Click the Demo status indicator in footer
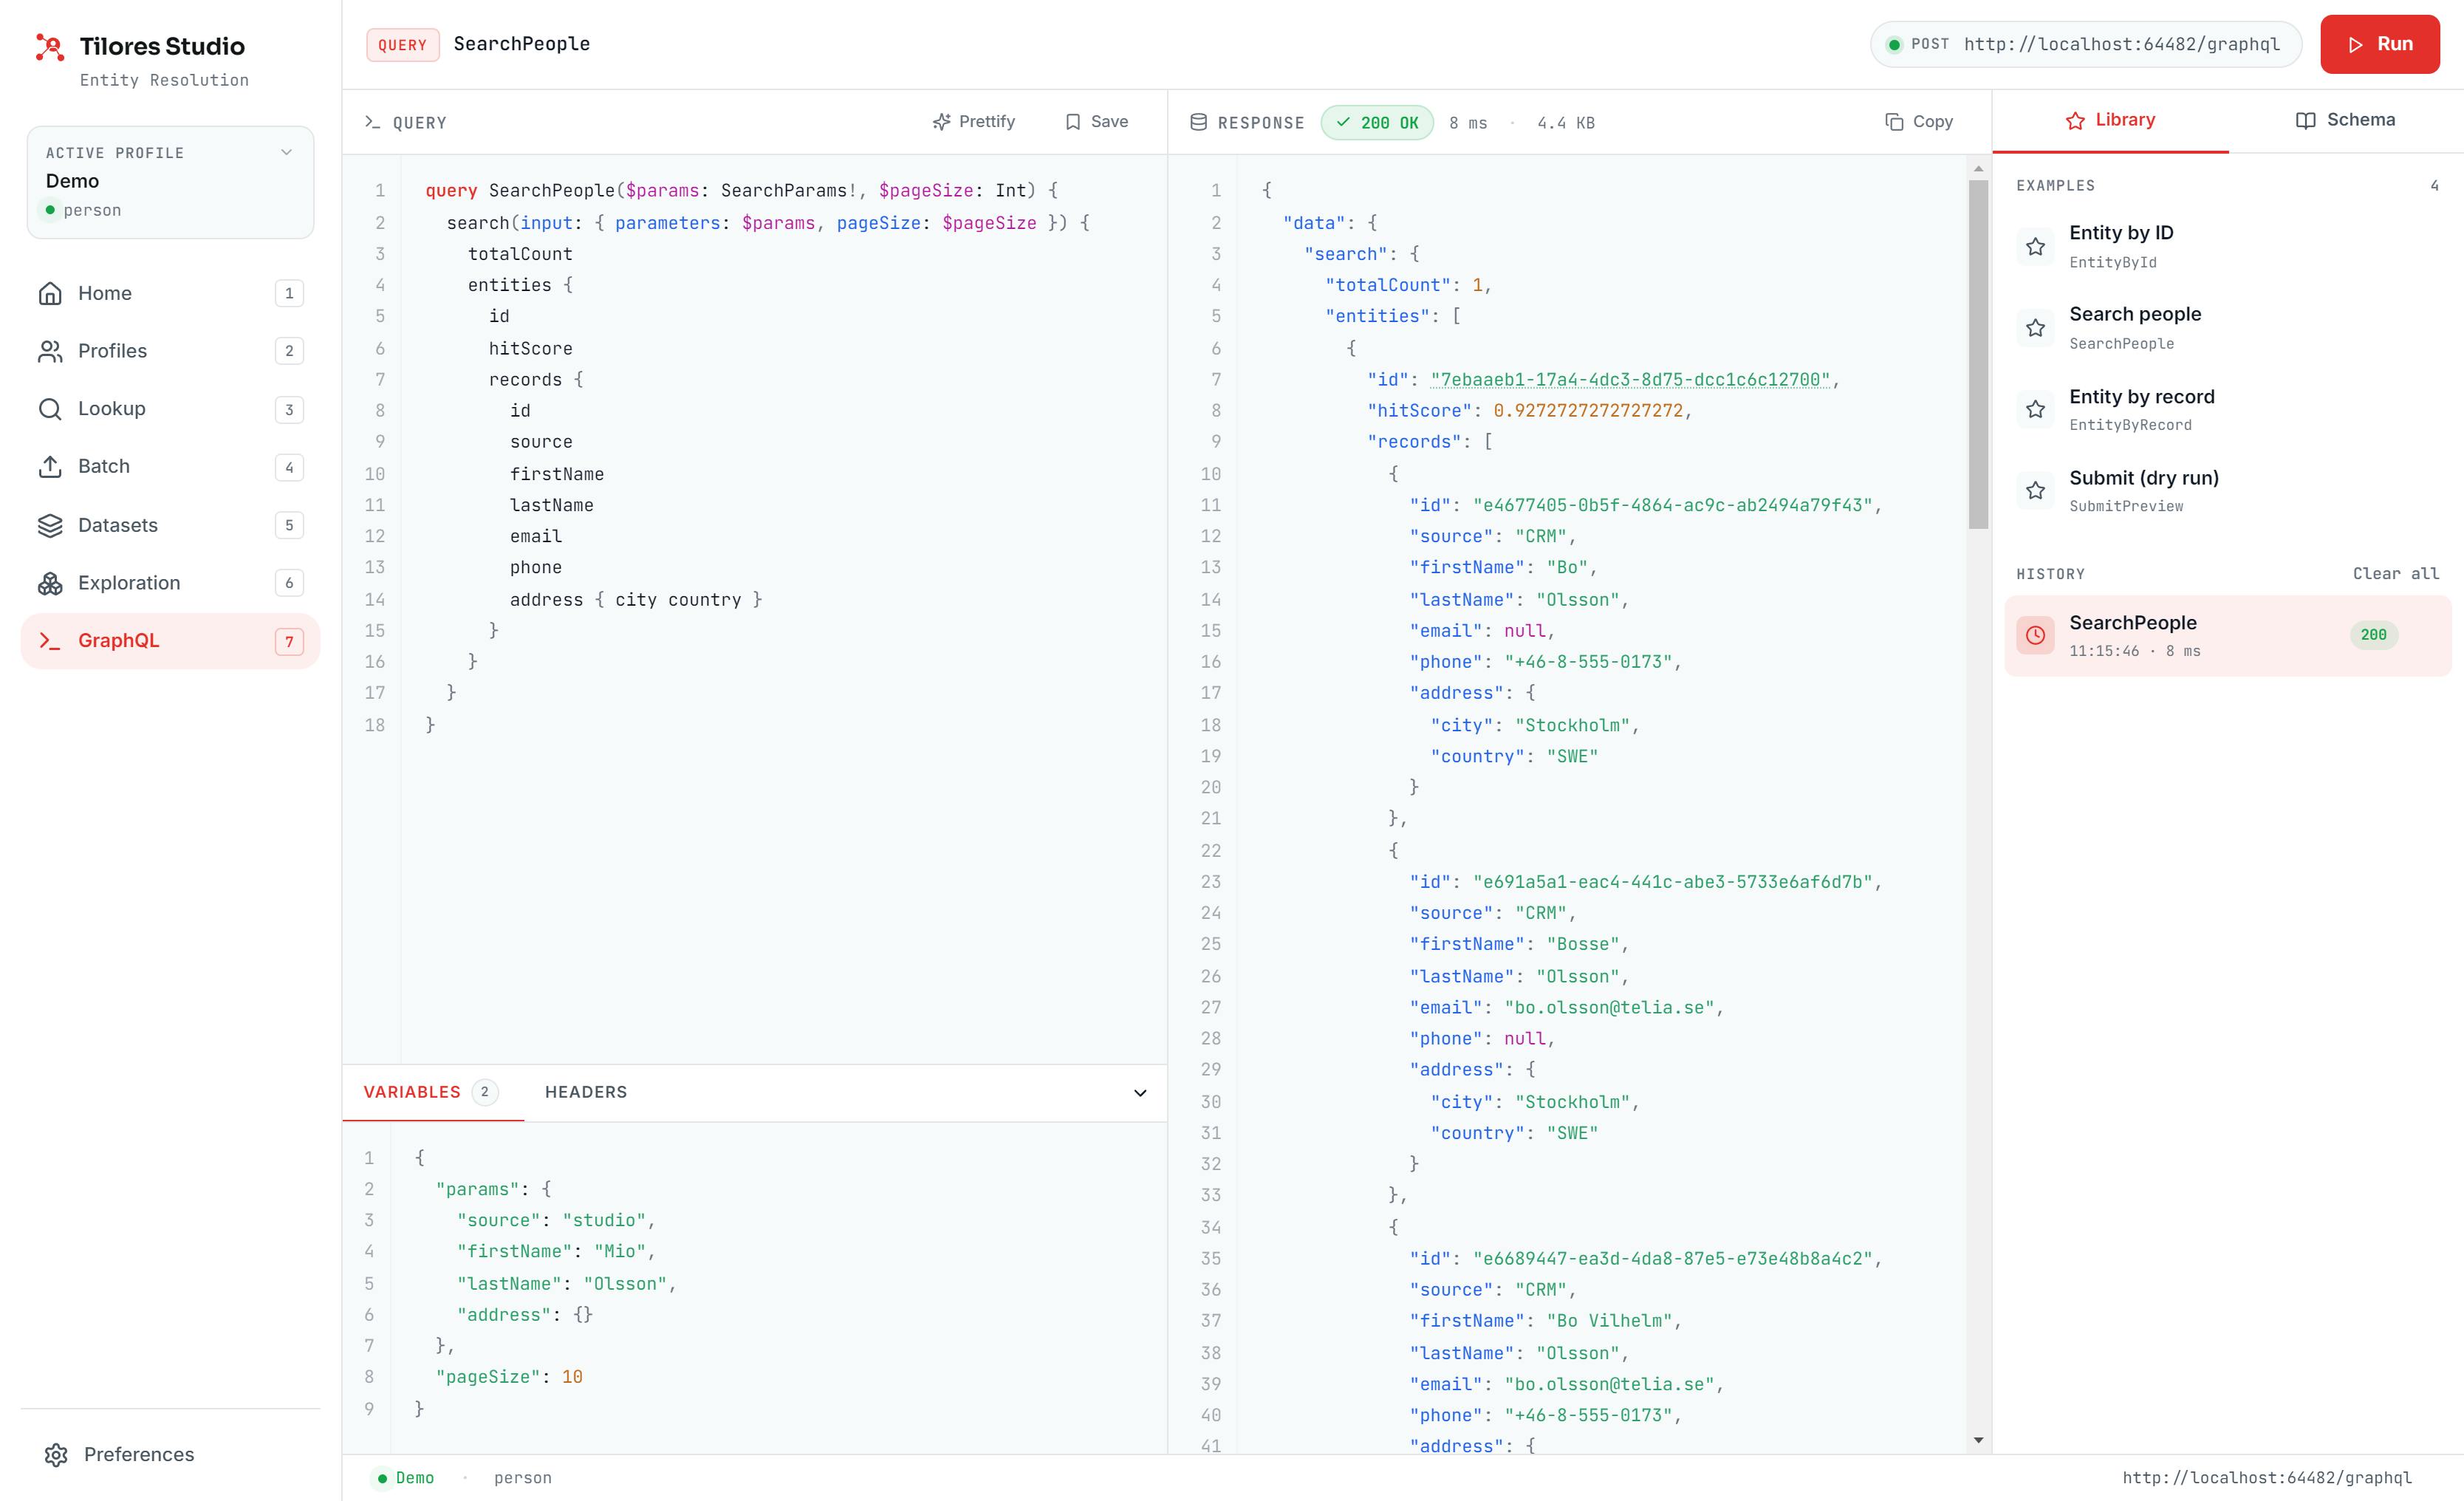 tap(404, 1478)
